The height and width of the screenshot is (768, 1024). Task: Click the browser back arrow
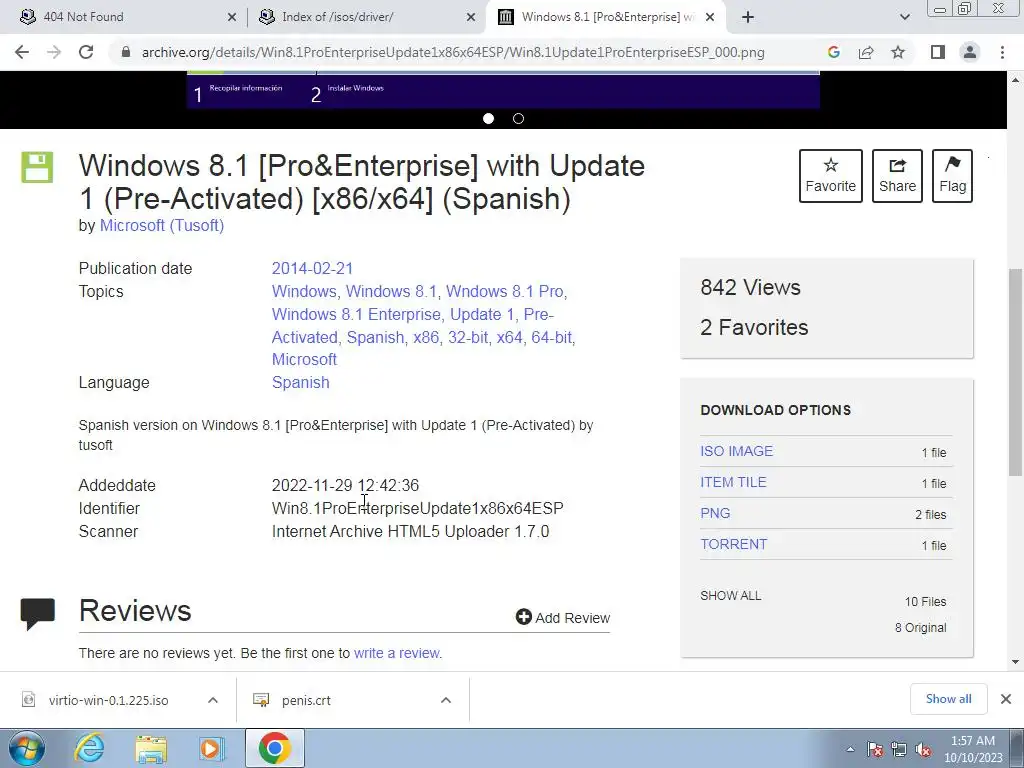click(x=22, y=52)
